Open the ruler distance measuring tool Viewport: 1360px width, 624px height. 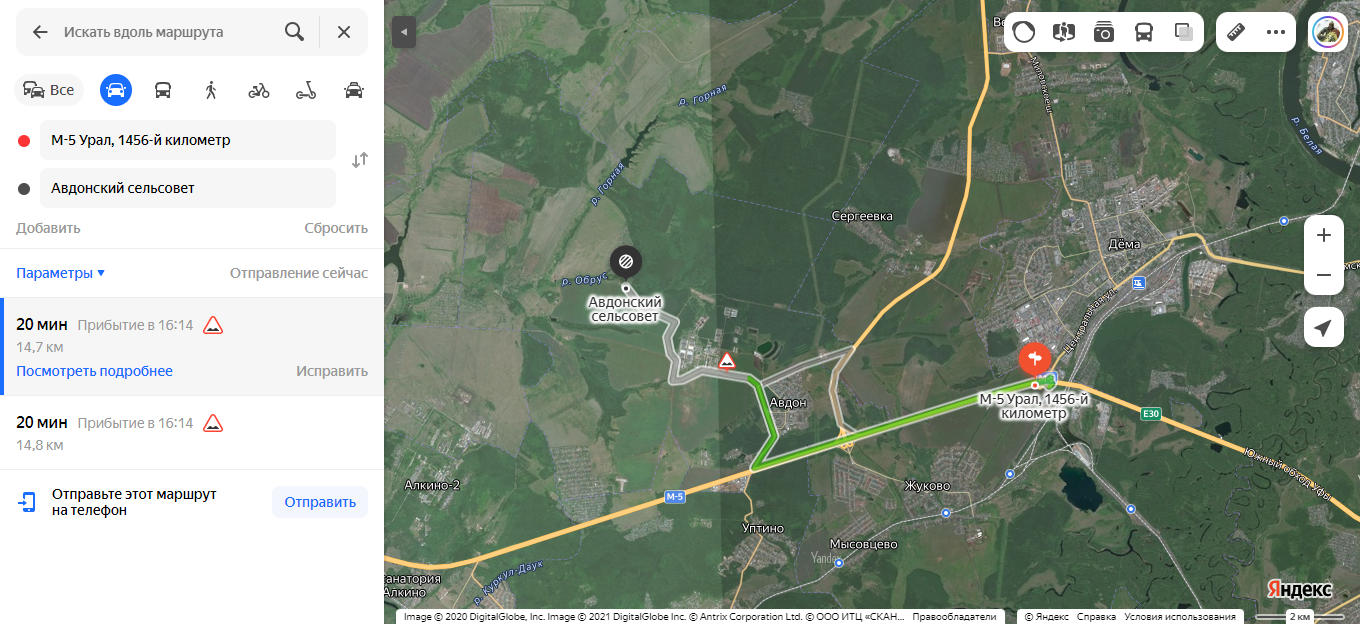click(1235, 32)
